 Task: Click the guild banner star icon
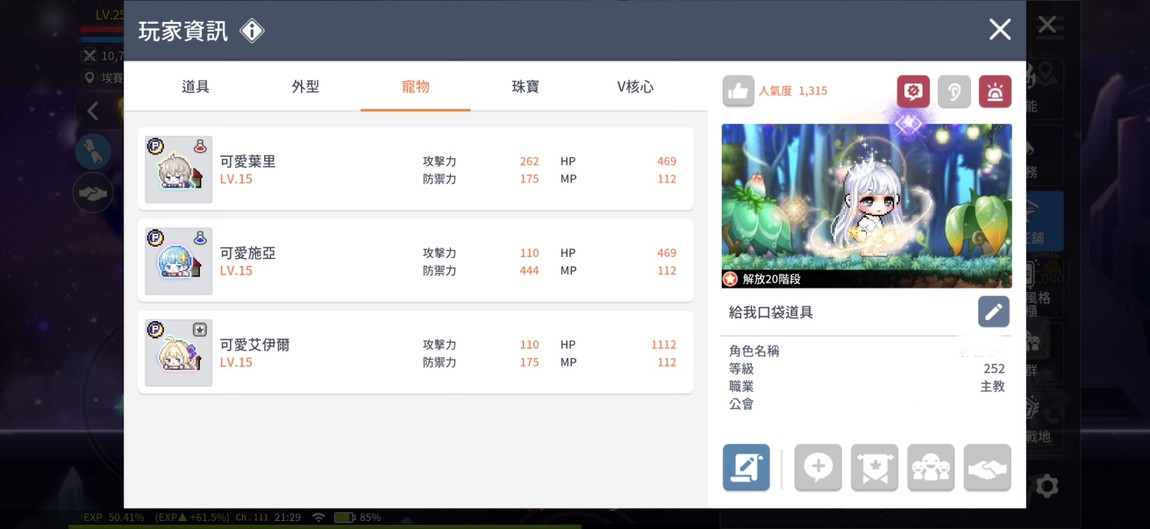click(874, 467)
